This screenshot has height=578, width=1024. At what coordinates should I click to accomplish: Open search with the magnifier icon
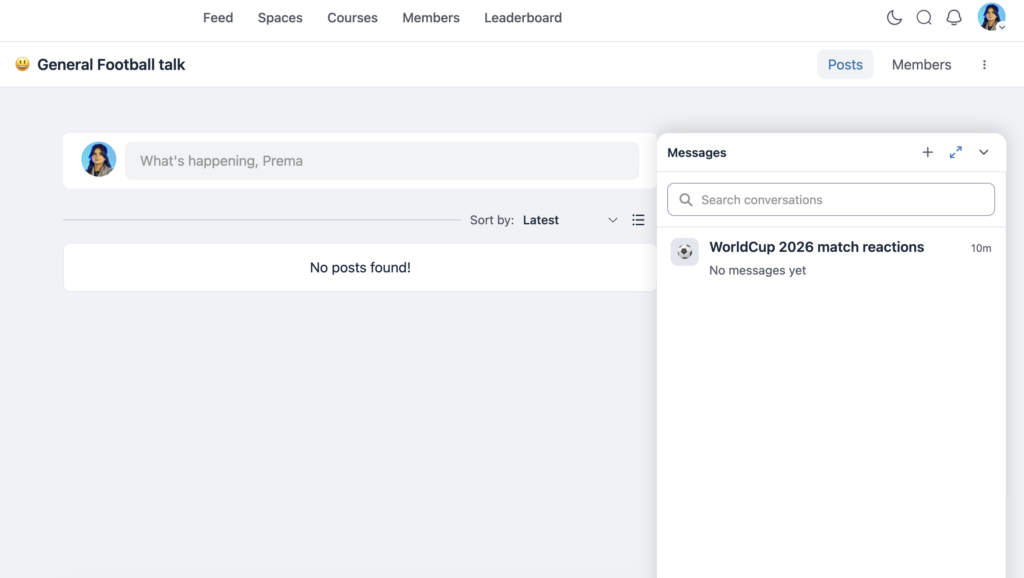point(923,18)
